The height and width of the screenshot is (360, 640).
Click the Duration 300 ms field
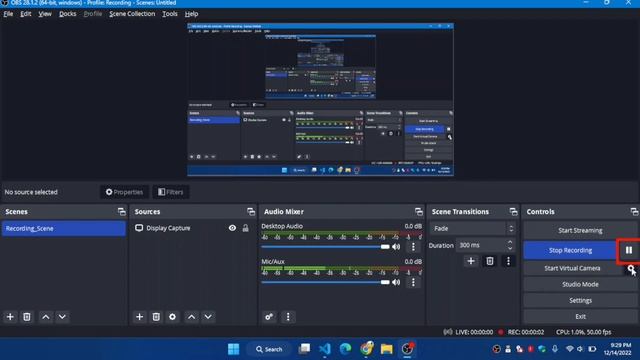[481, 245]
